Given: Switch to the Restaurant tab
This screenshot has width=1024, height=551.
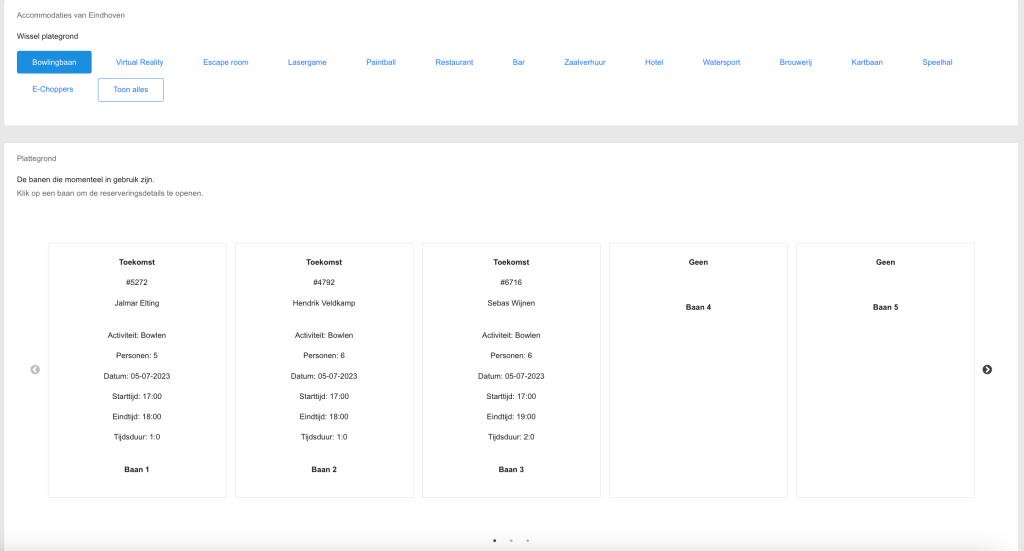Looking at the screenshot, I should pyautogui.click(x=454, y=62).
